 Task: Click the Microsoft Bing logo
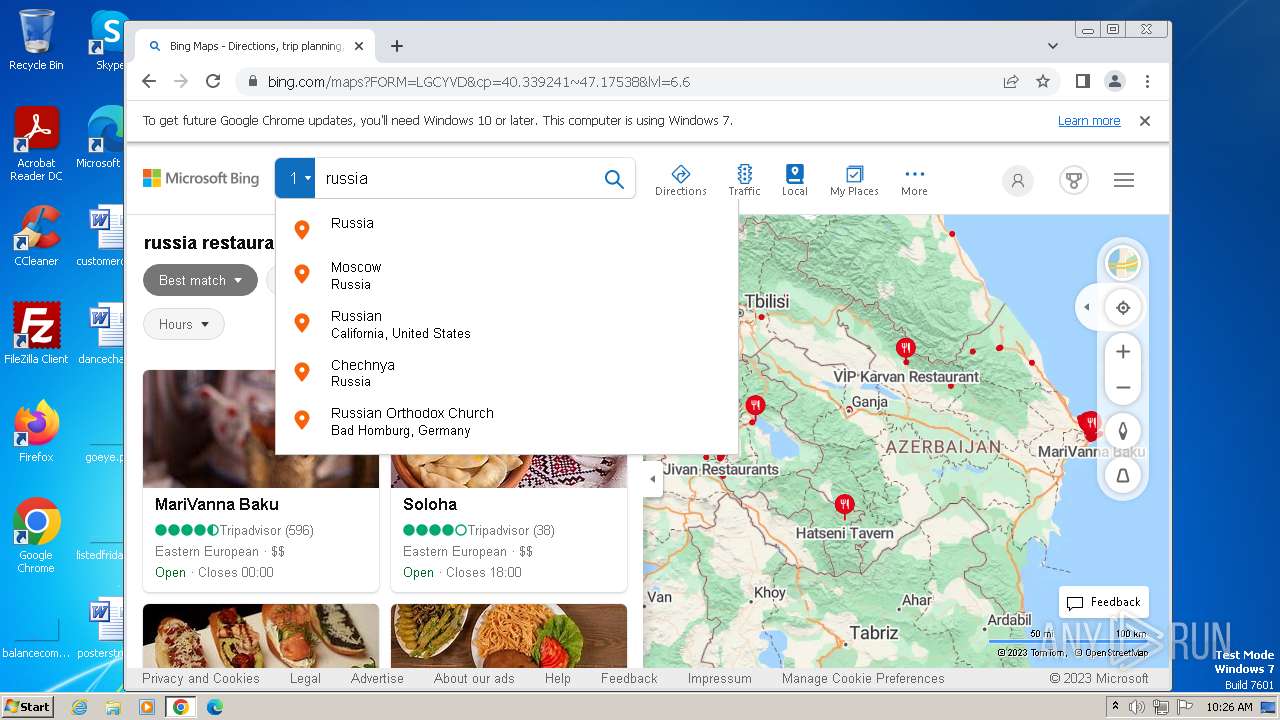pyautogui.click(x=201, y=179)
